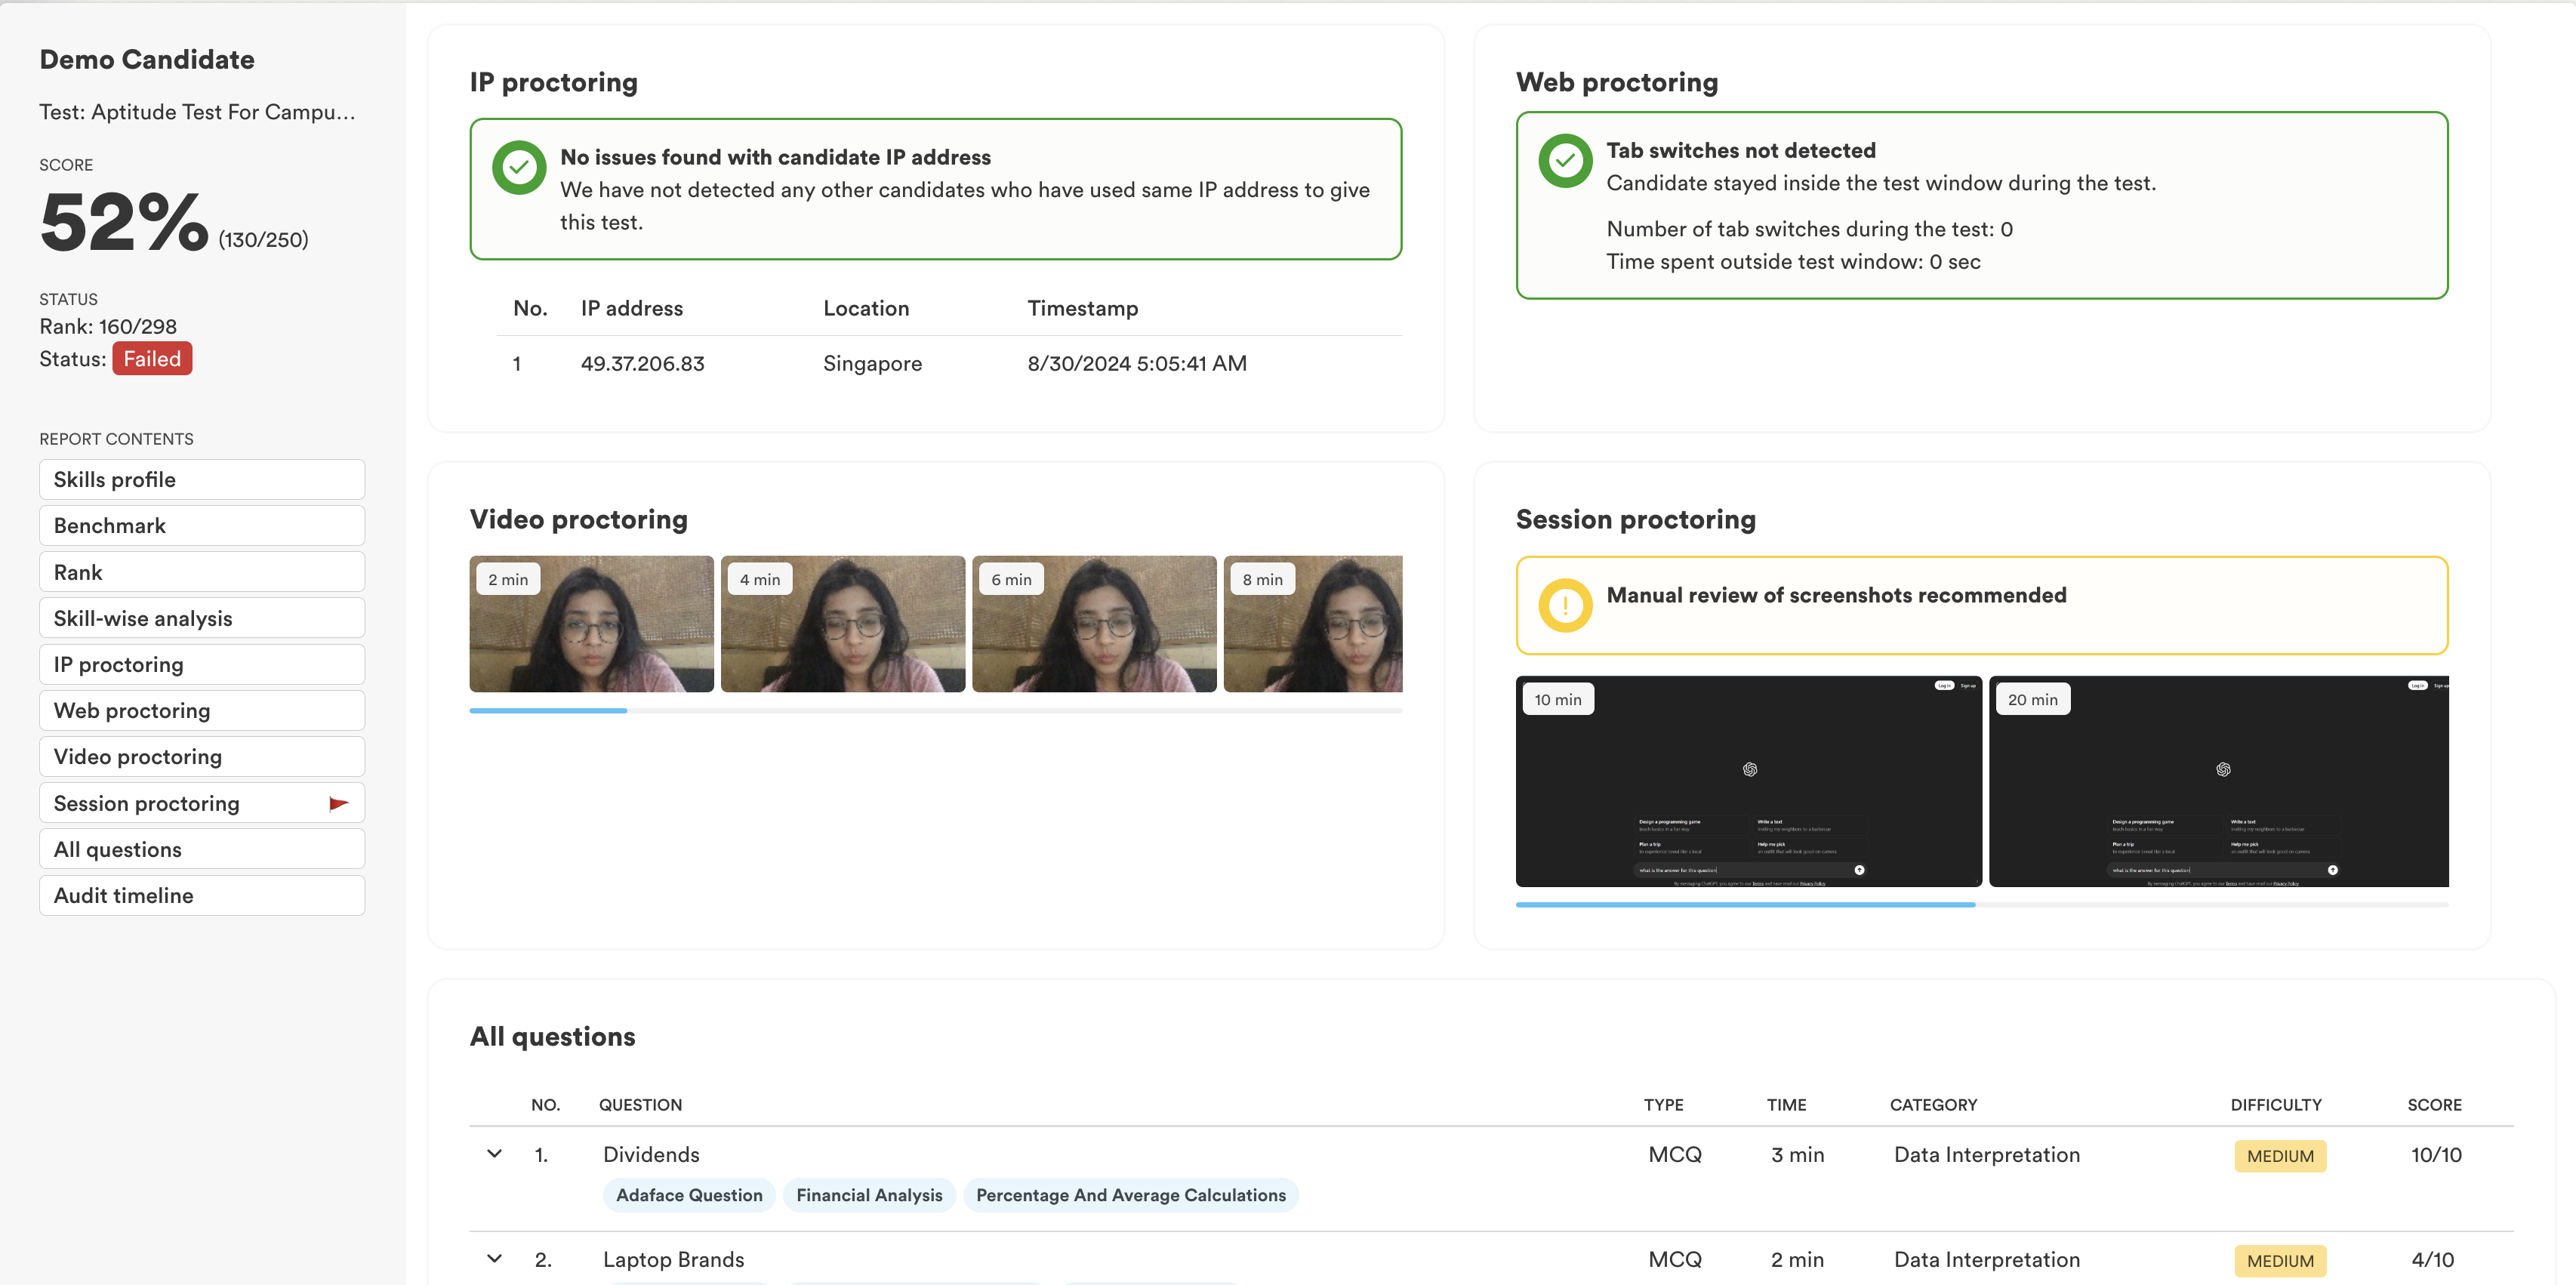This screenshot has width=2576, height=1285.
Task: Click the ChatGPT logo in 20 min screenshot
Action: coord(2222,769)
